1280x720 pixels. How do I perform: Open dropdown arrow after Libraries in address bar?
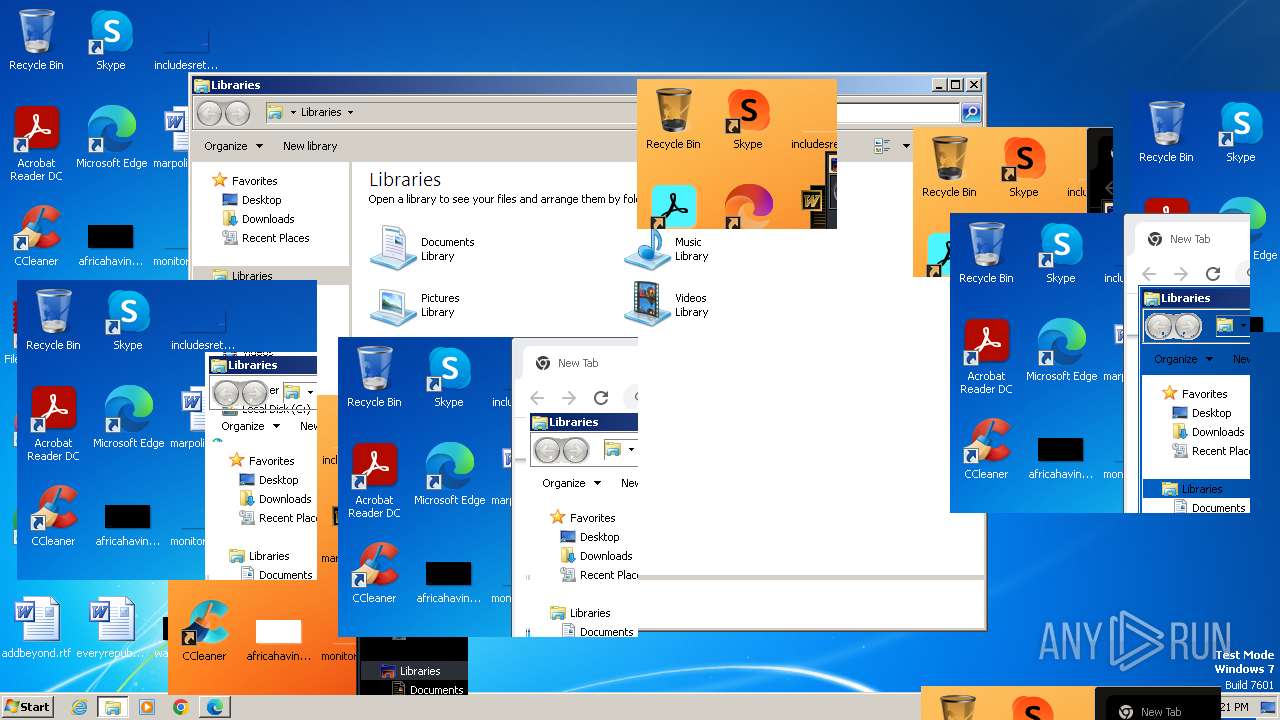point(350,113)
